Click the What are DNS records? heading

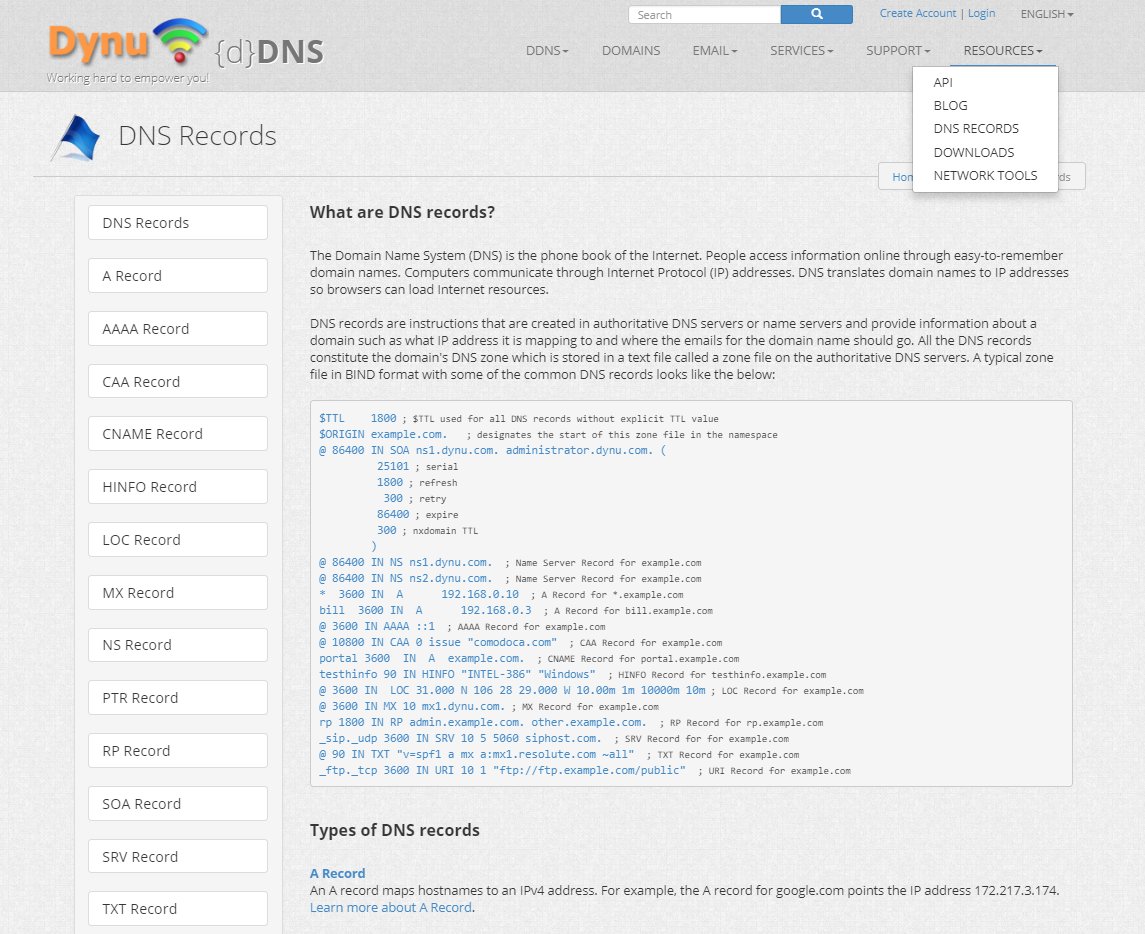(x=402, y=212)
